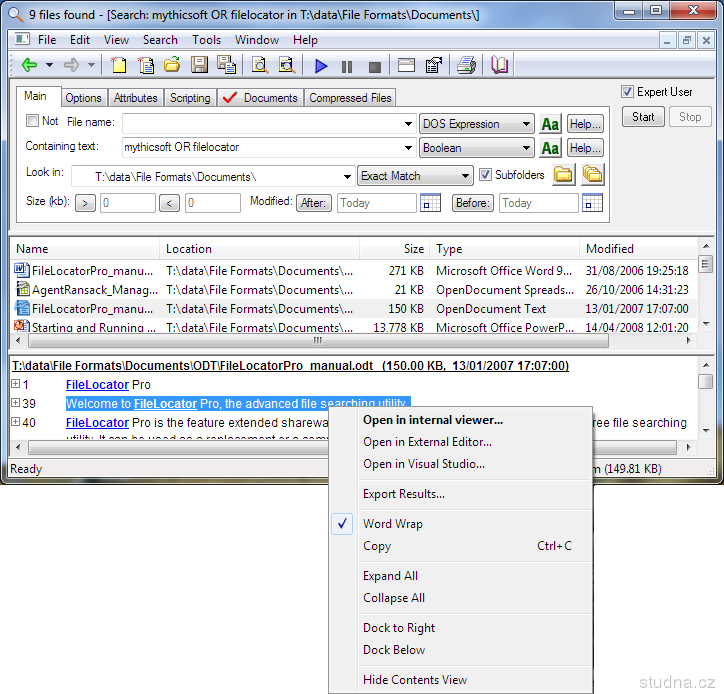Screen dimensions: 724x694
Task: Pause the search with pause icon
Action: [x=347, y=67]
